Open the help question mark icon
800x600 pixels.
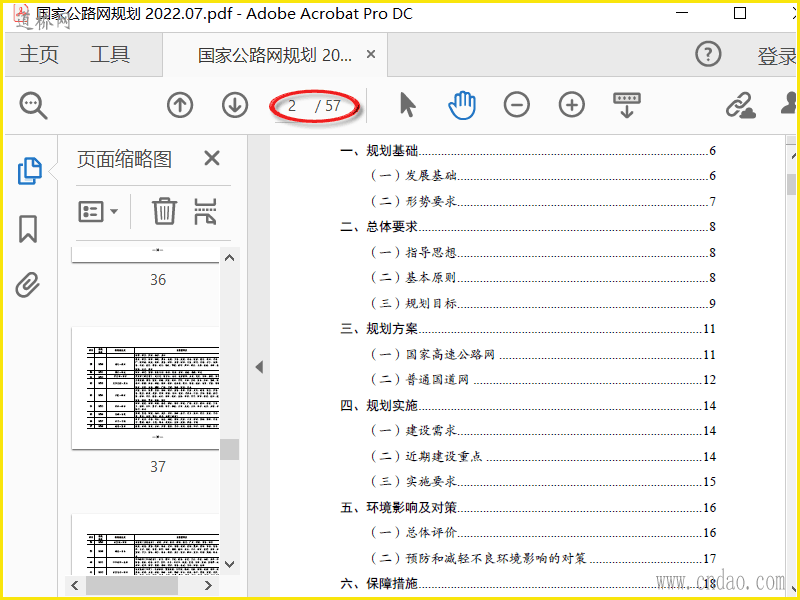coord(709,54)
